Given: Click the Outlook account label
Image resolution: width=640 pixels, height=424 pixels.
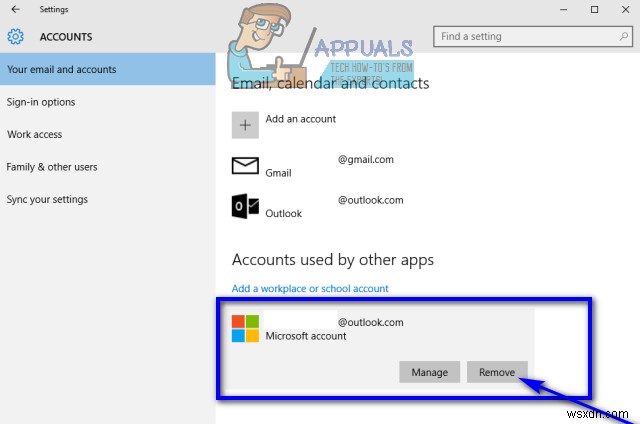Looking at the screenshot, I should pos(284,213).
